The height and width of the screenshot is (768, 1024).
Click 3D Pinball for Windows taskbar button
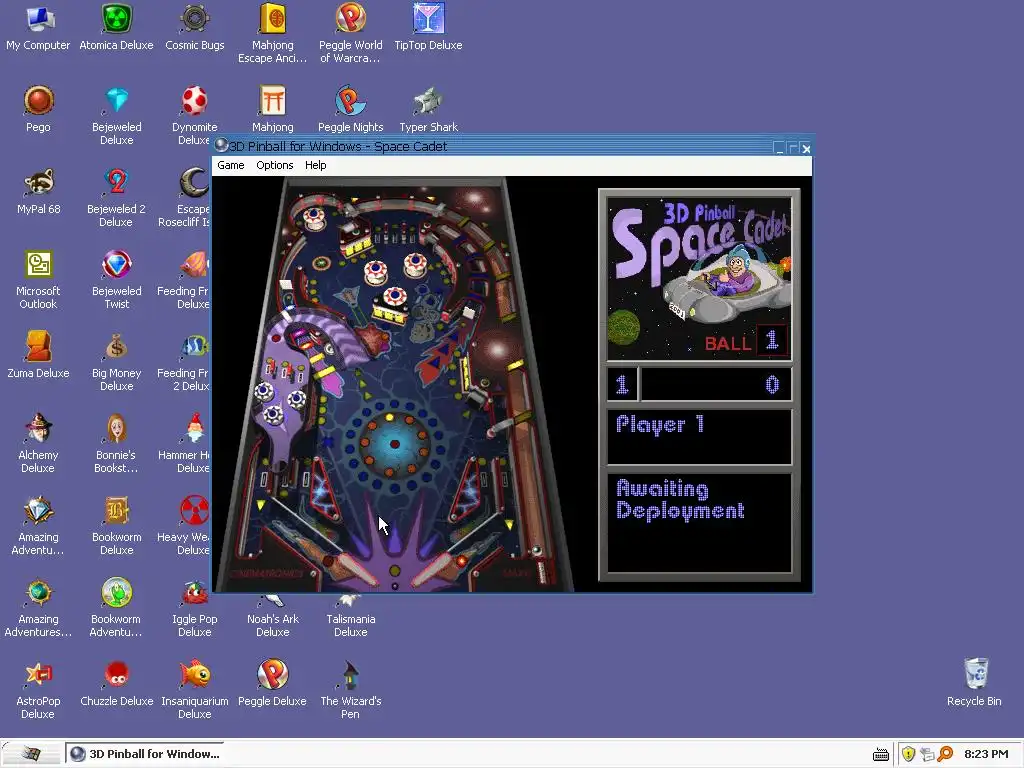(x=144, y=754)
